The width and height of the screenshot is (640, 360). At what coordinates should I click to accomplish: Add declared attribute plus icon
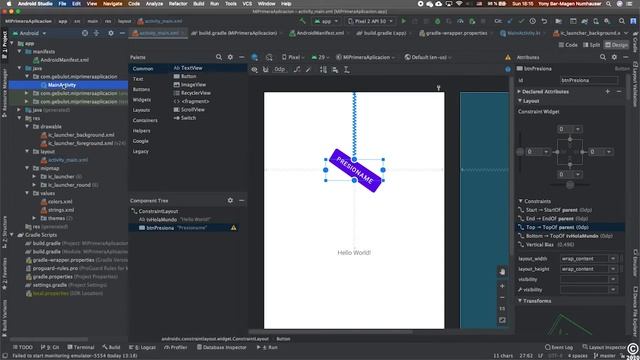click(x=607, y=91)
